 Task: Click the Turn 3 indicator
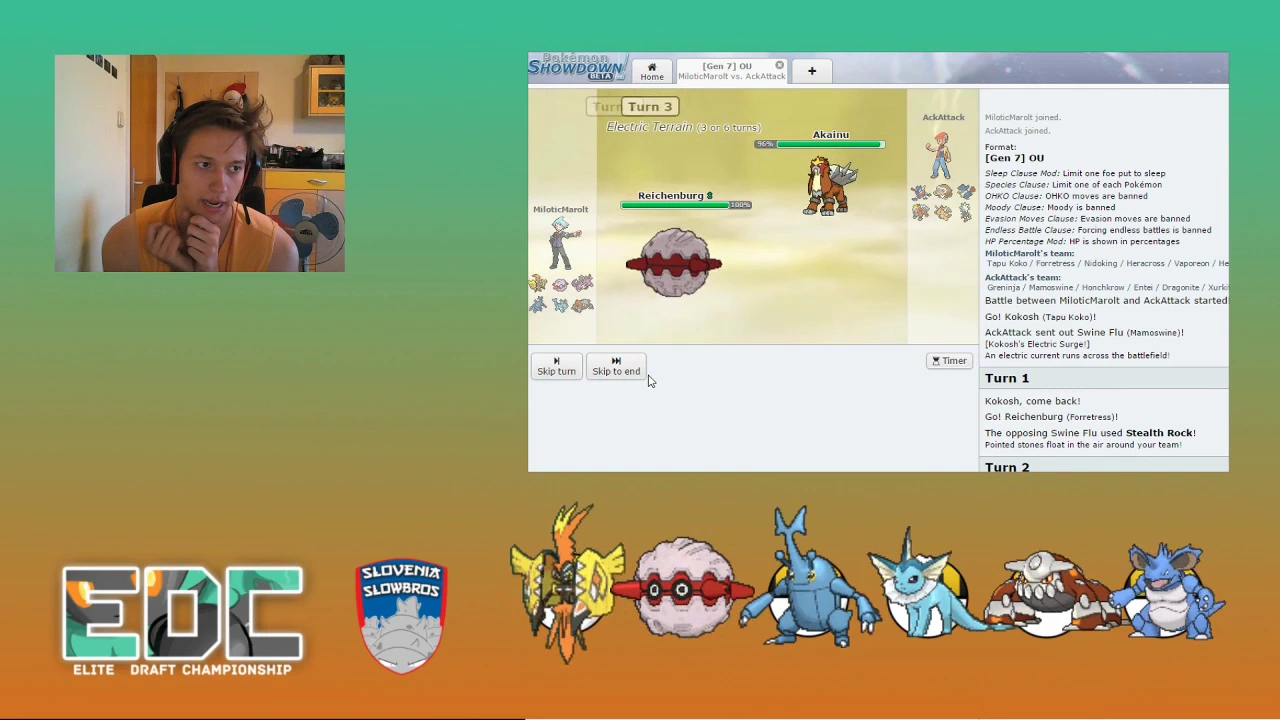(x=650, y=106)
